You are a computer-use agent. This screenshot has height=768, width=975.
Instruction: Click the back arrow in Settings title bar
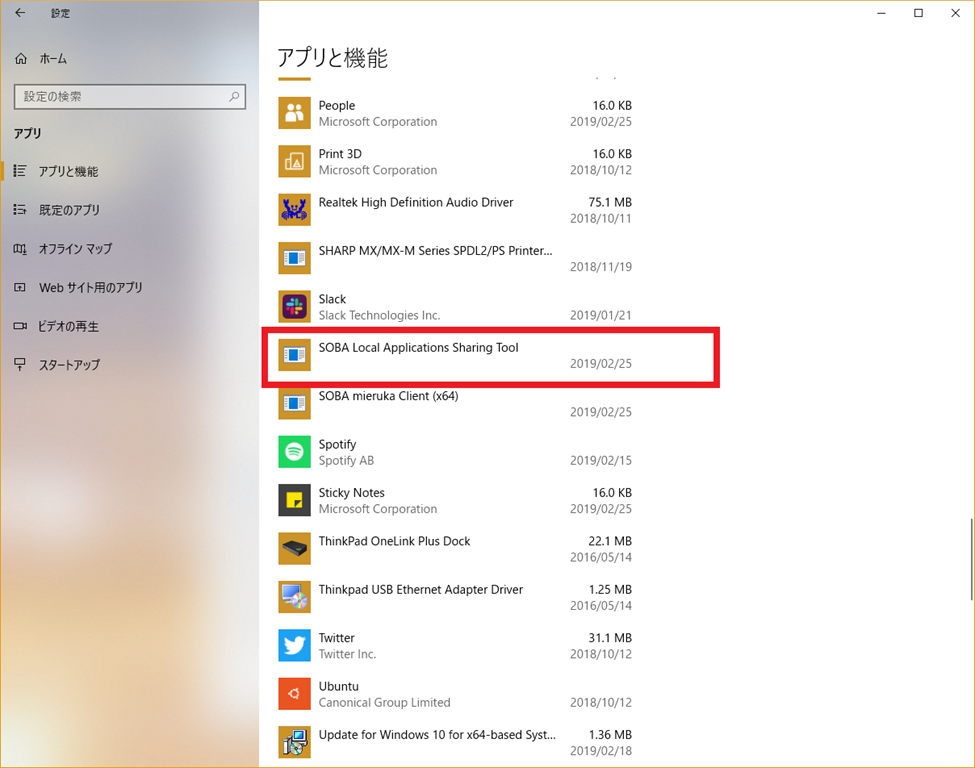coord(20,12)
